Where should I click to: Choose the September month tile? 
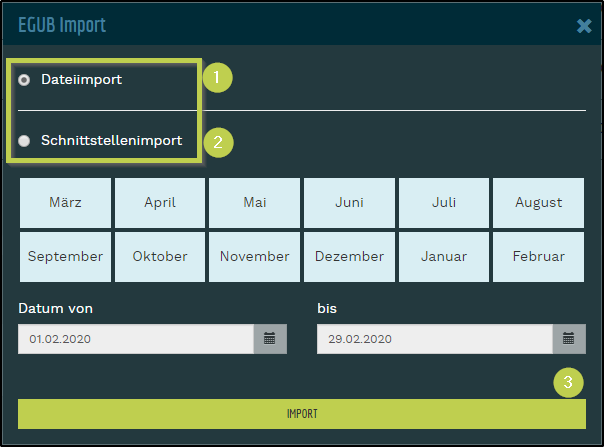[x=65, y=257]
